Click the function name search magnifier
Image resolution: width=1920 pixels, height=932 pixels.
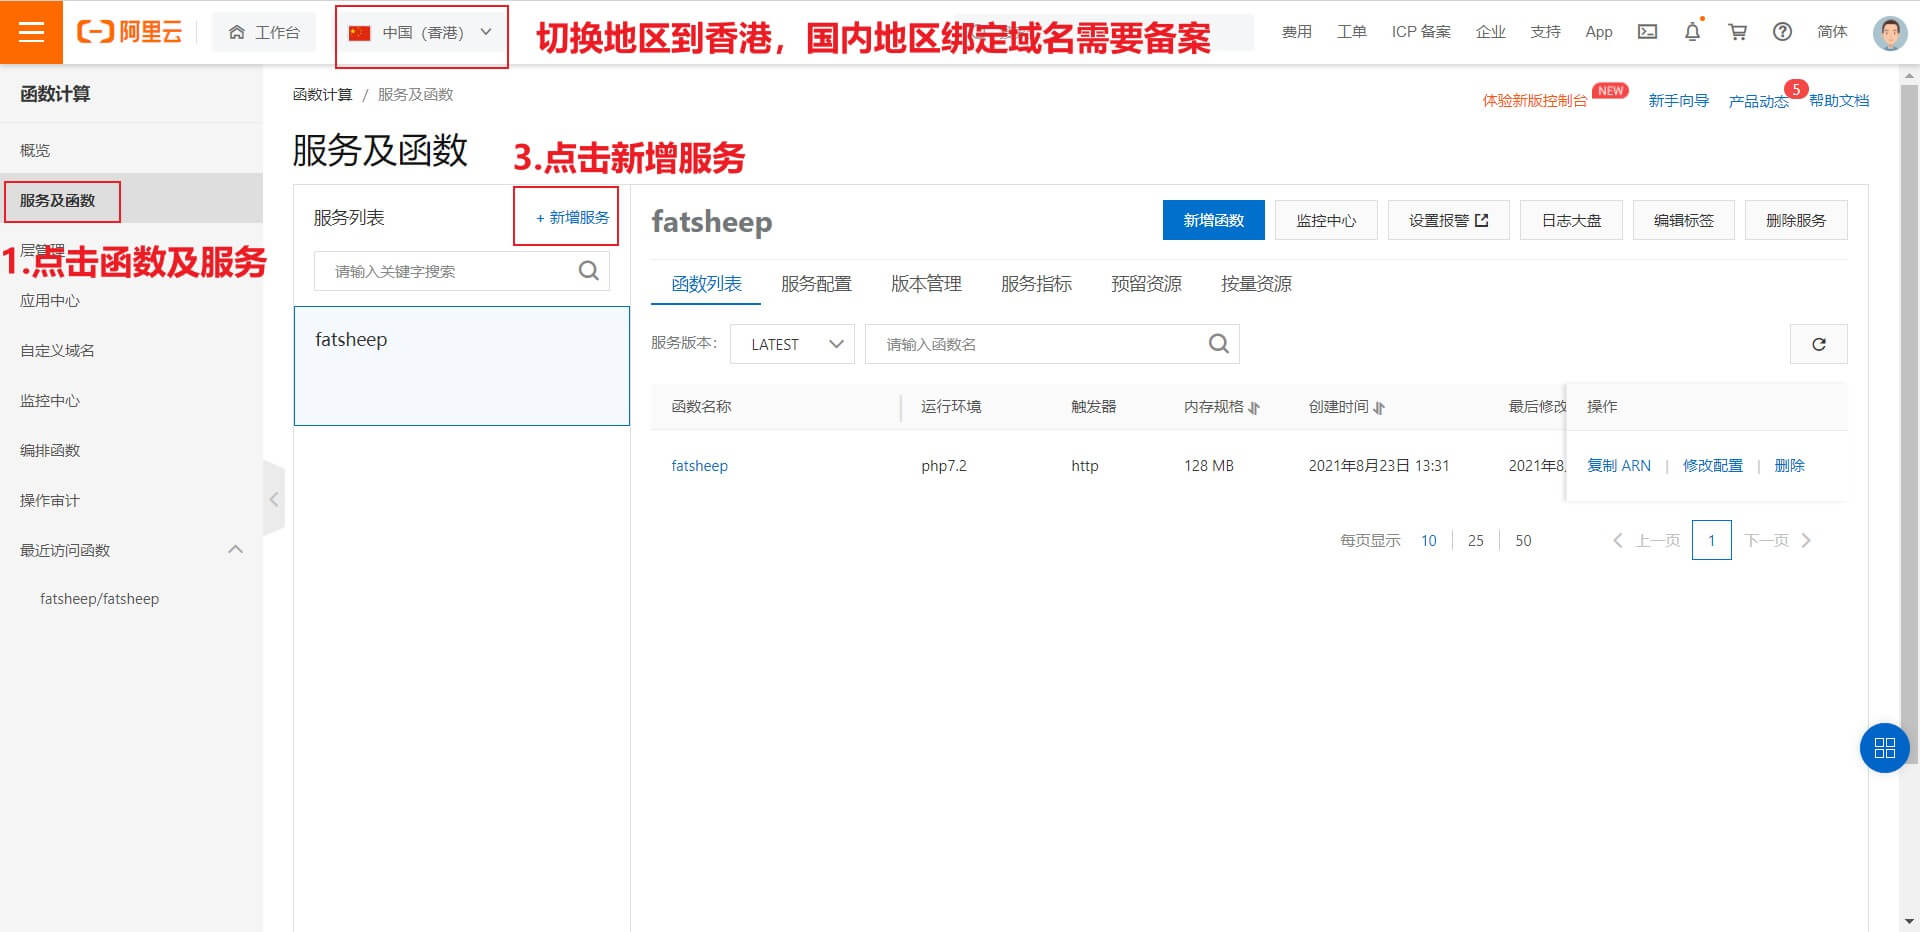tap(1218, 344)
